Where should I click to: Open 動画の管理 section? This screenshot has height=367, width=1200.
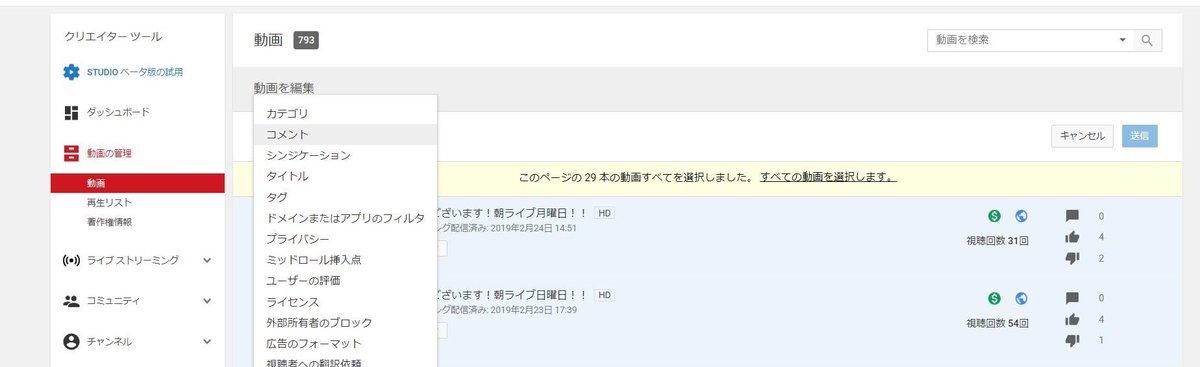click(x=109, y=153)
